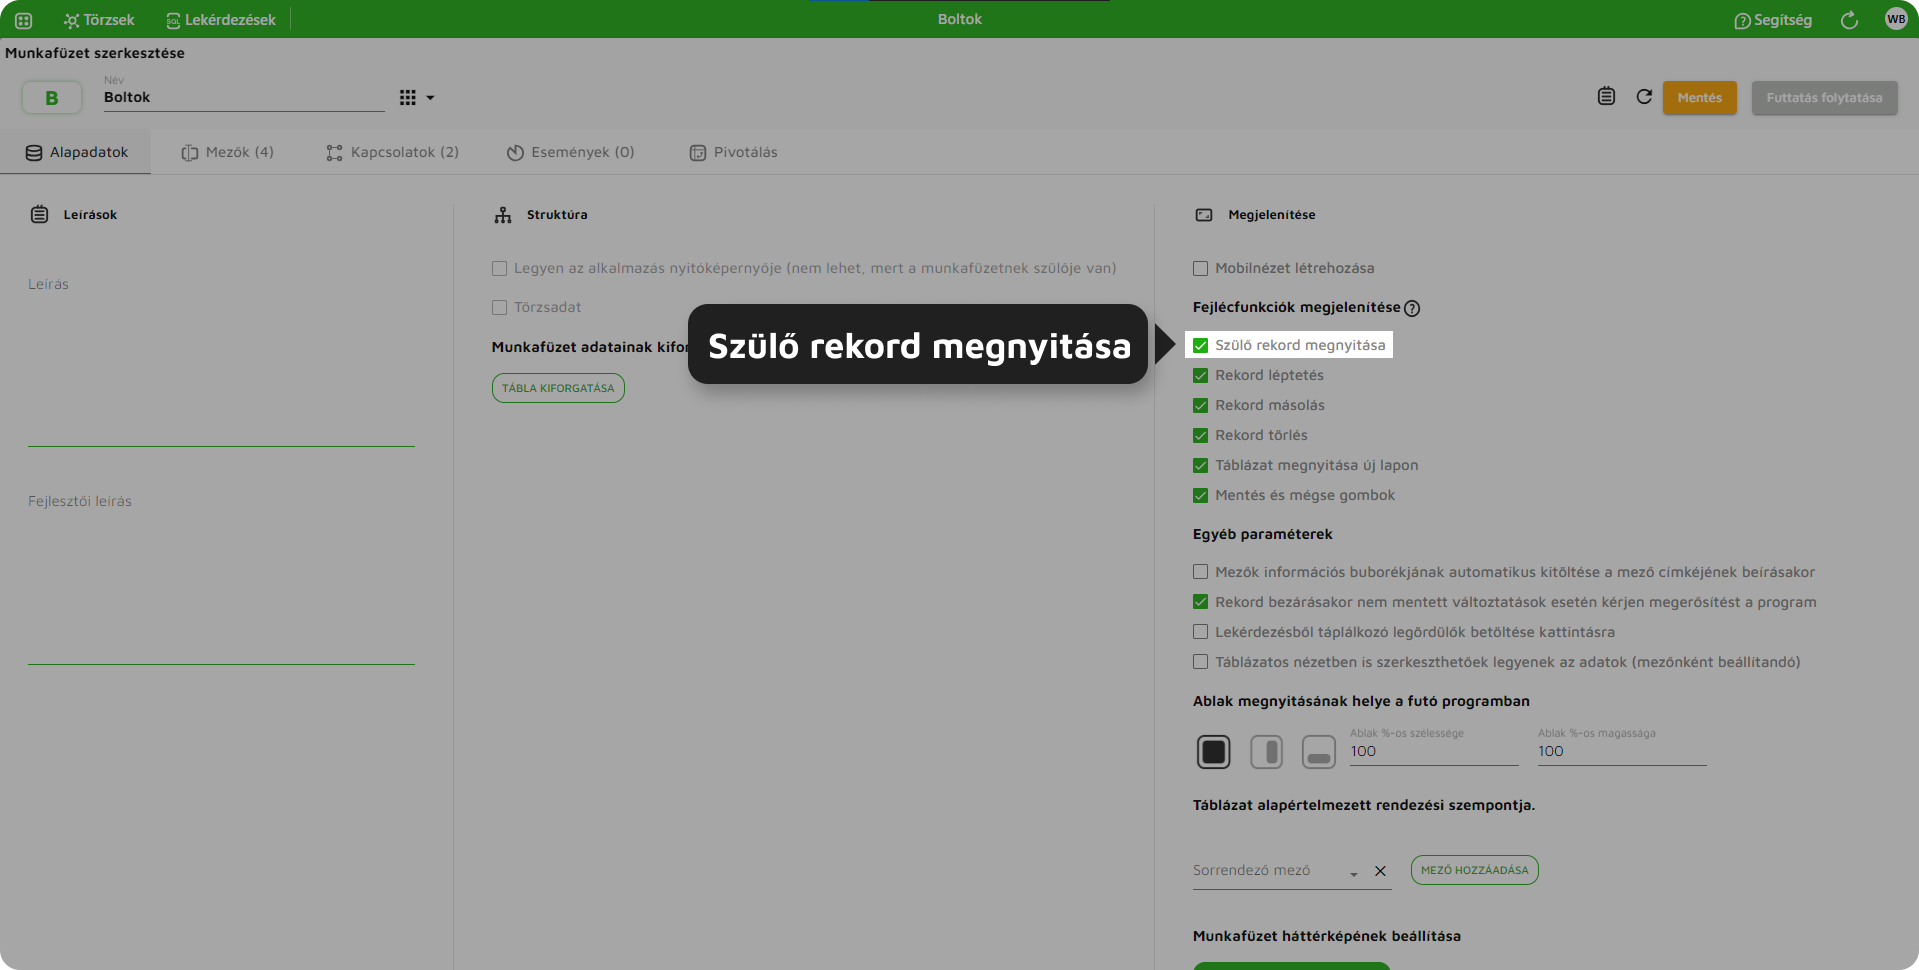Select bottom-panel window position icon
The image size is (1919, 970).
click(1319, 752)
